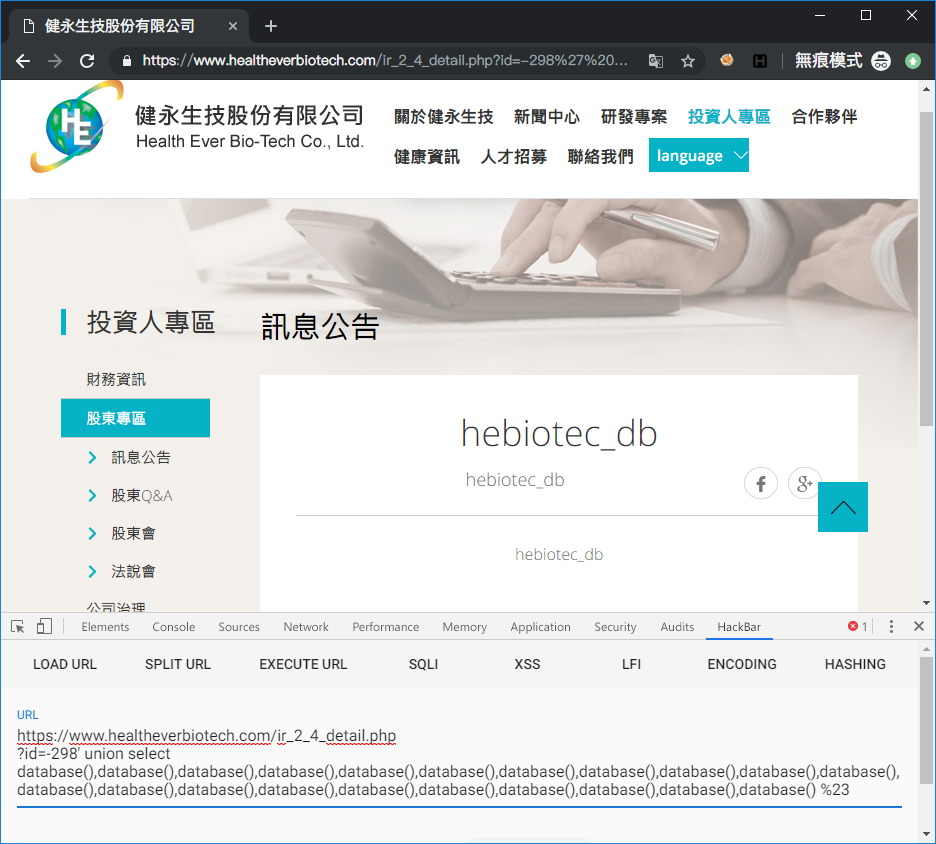This screenshot has width=936, height=844.
Task: Open 財務資訊 in the sidebar
Action: (116, 380)
